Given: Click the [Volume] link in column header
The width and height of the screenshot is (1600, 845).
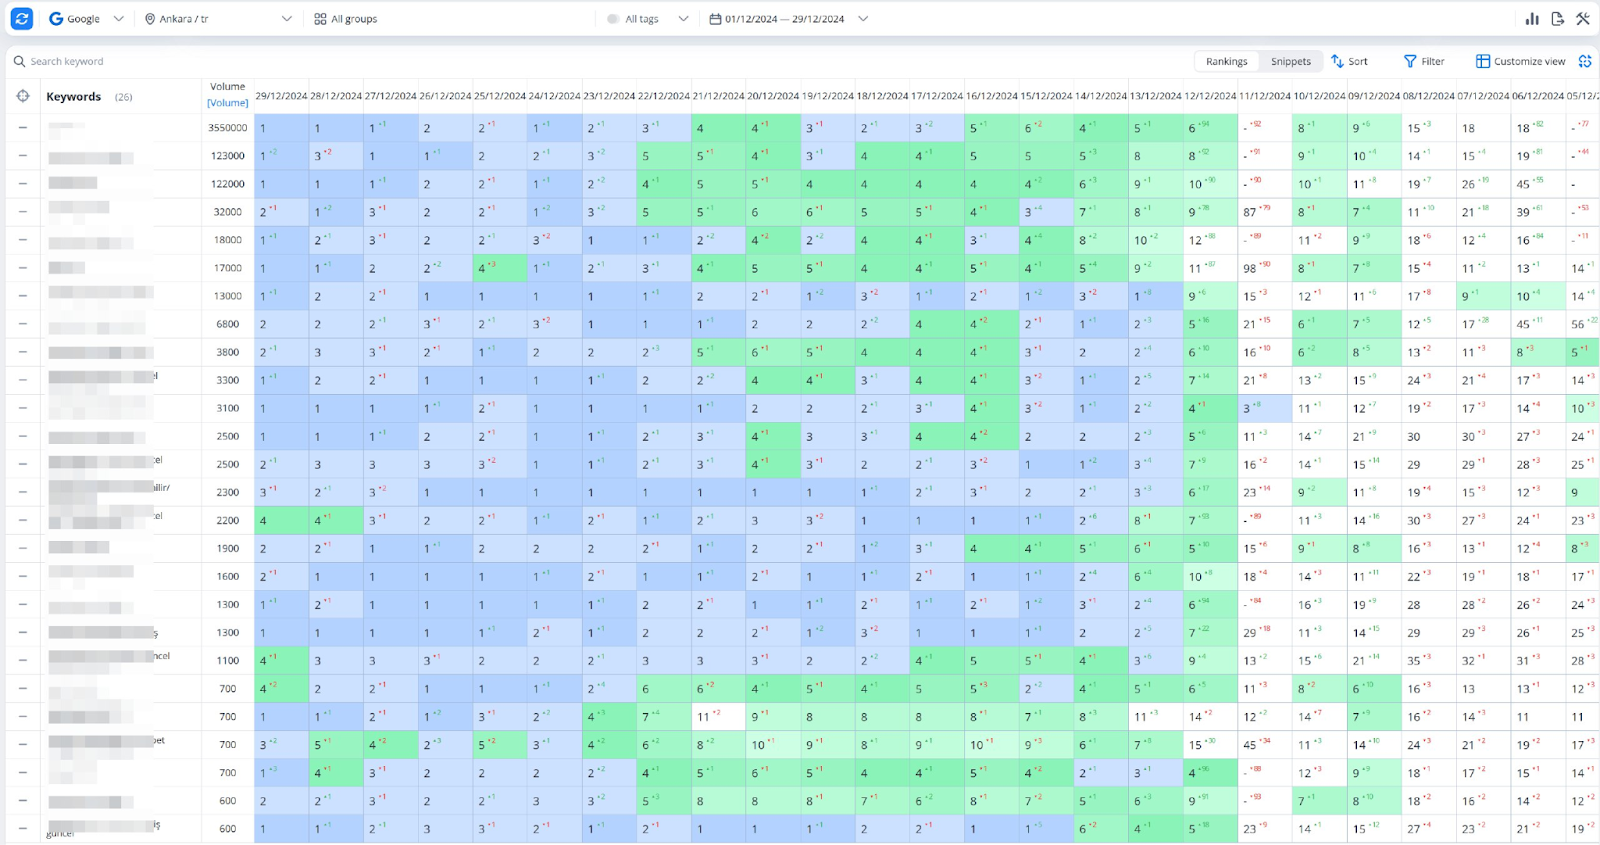Looking at the screenshot, I should pyautogui.click(x=228, y=102).
